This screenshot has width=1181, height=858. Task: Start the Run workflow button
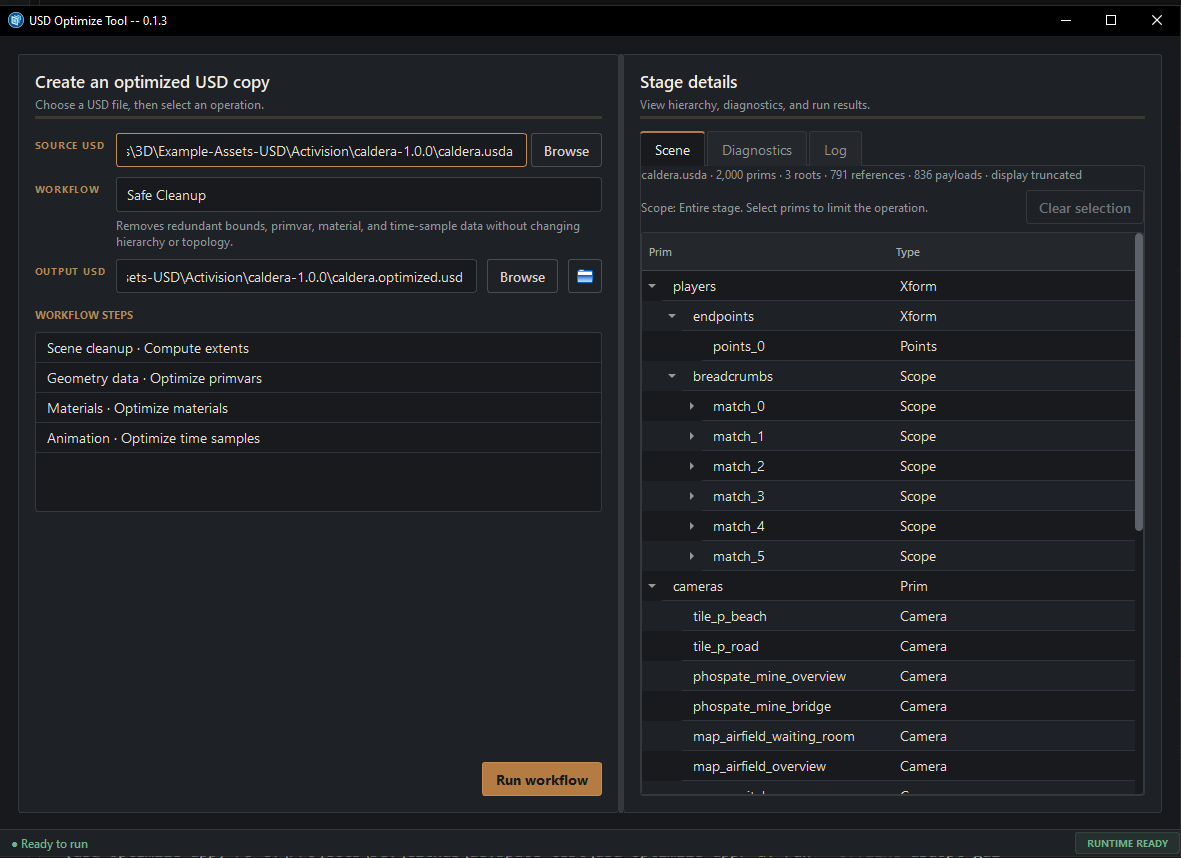pos(542,780)
